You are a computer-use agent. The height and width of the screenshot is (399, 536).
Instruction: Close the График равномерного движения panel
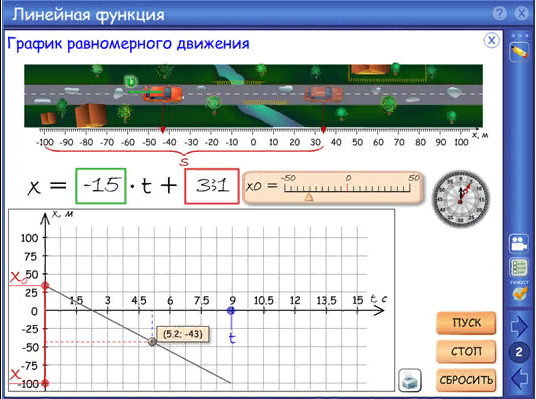click(x=491, y=40)
